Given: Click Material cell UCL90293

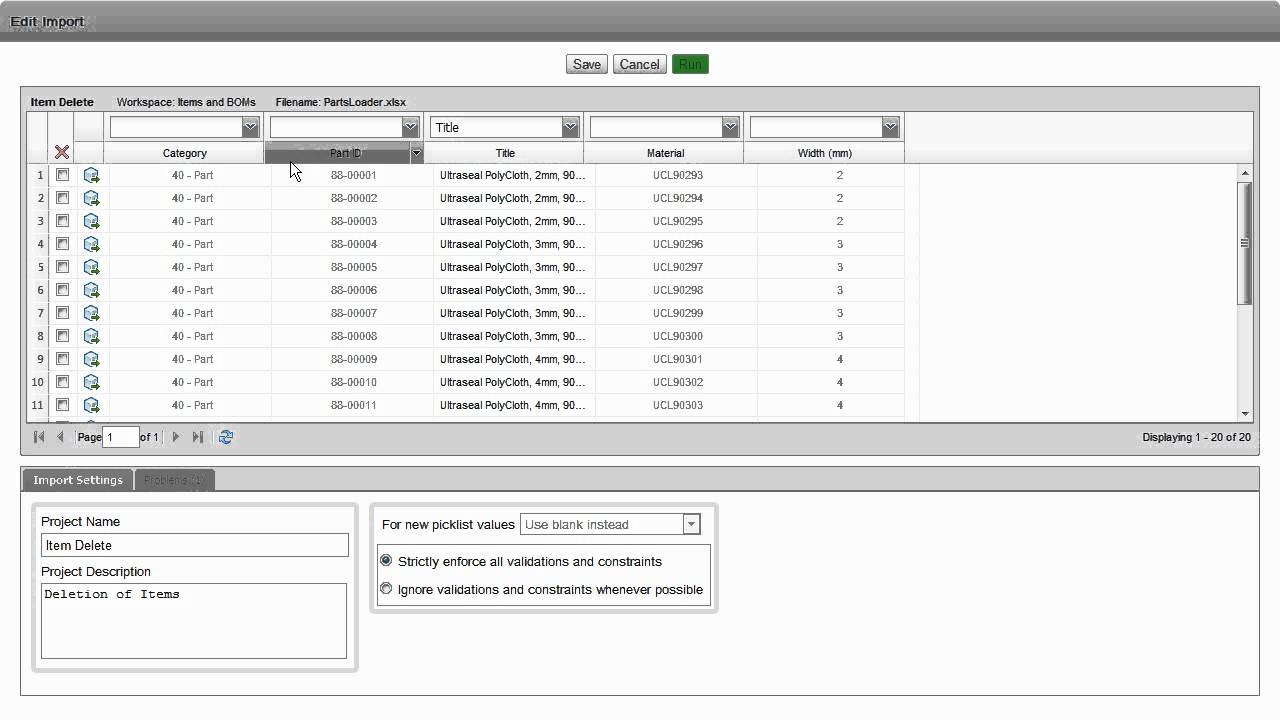Looking at the screenshot, I should [x=678, y=175].
